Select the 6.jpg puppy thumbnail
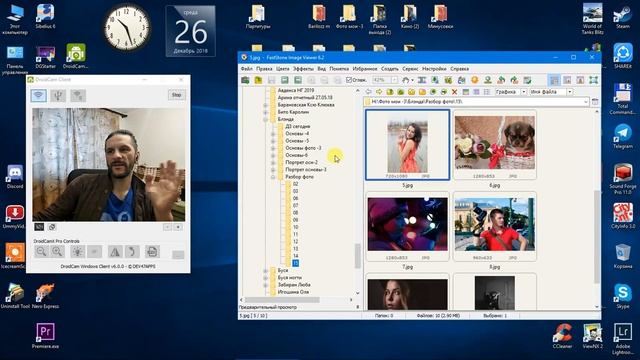This screenshot has height=360, width=640. [495, 145]
